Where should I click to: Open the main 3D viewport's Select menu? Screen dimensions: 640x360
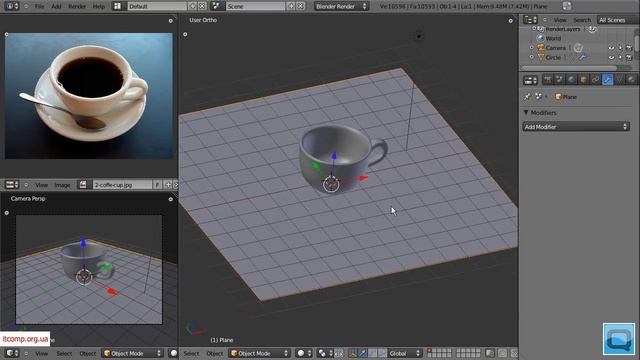click(191, 353)
